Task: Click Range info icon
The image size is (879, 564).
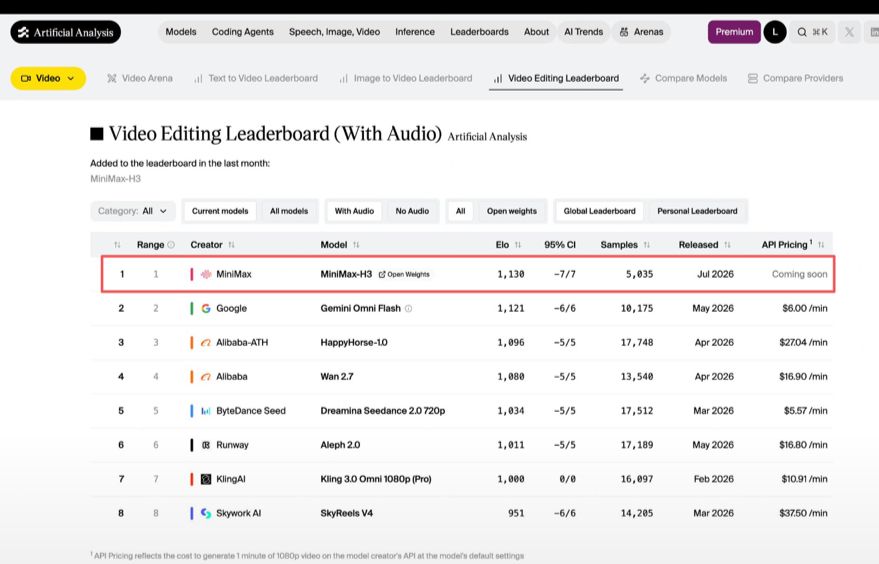Action: pyautogui.click(x=171, y=245)
